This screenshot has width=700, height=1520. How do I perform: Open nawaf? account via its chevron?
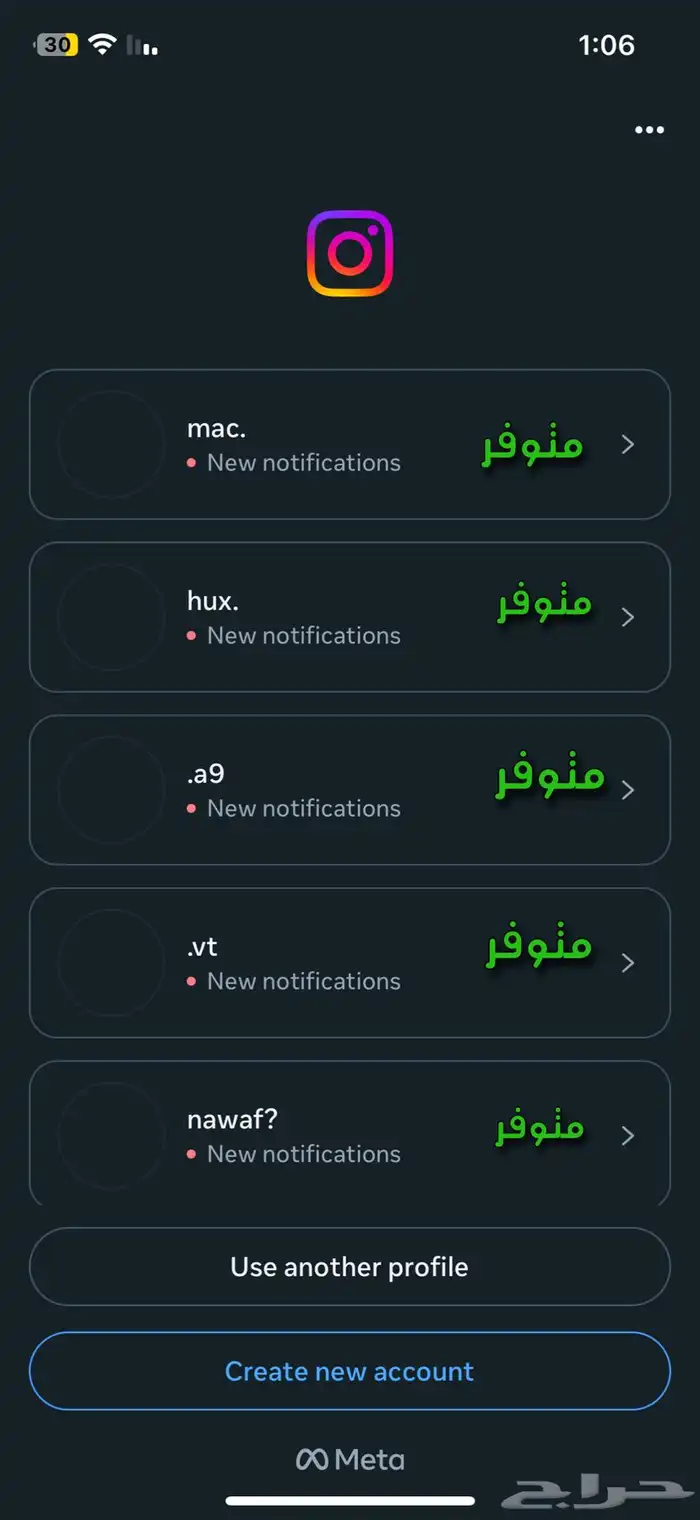[x=628, y=1135]
